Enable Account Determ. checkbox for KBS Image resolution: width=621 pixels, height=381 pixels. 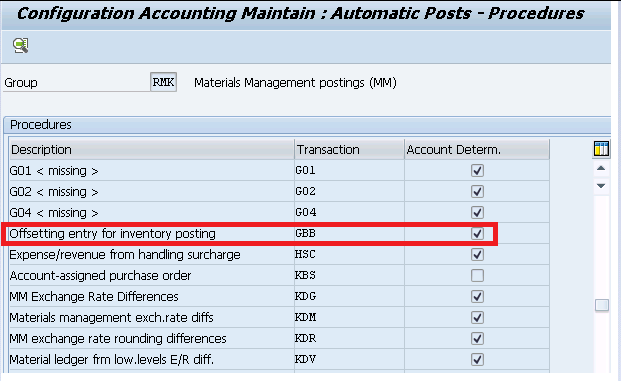477,275
